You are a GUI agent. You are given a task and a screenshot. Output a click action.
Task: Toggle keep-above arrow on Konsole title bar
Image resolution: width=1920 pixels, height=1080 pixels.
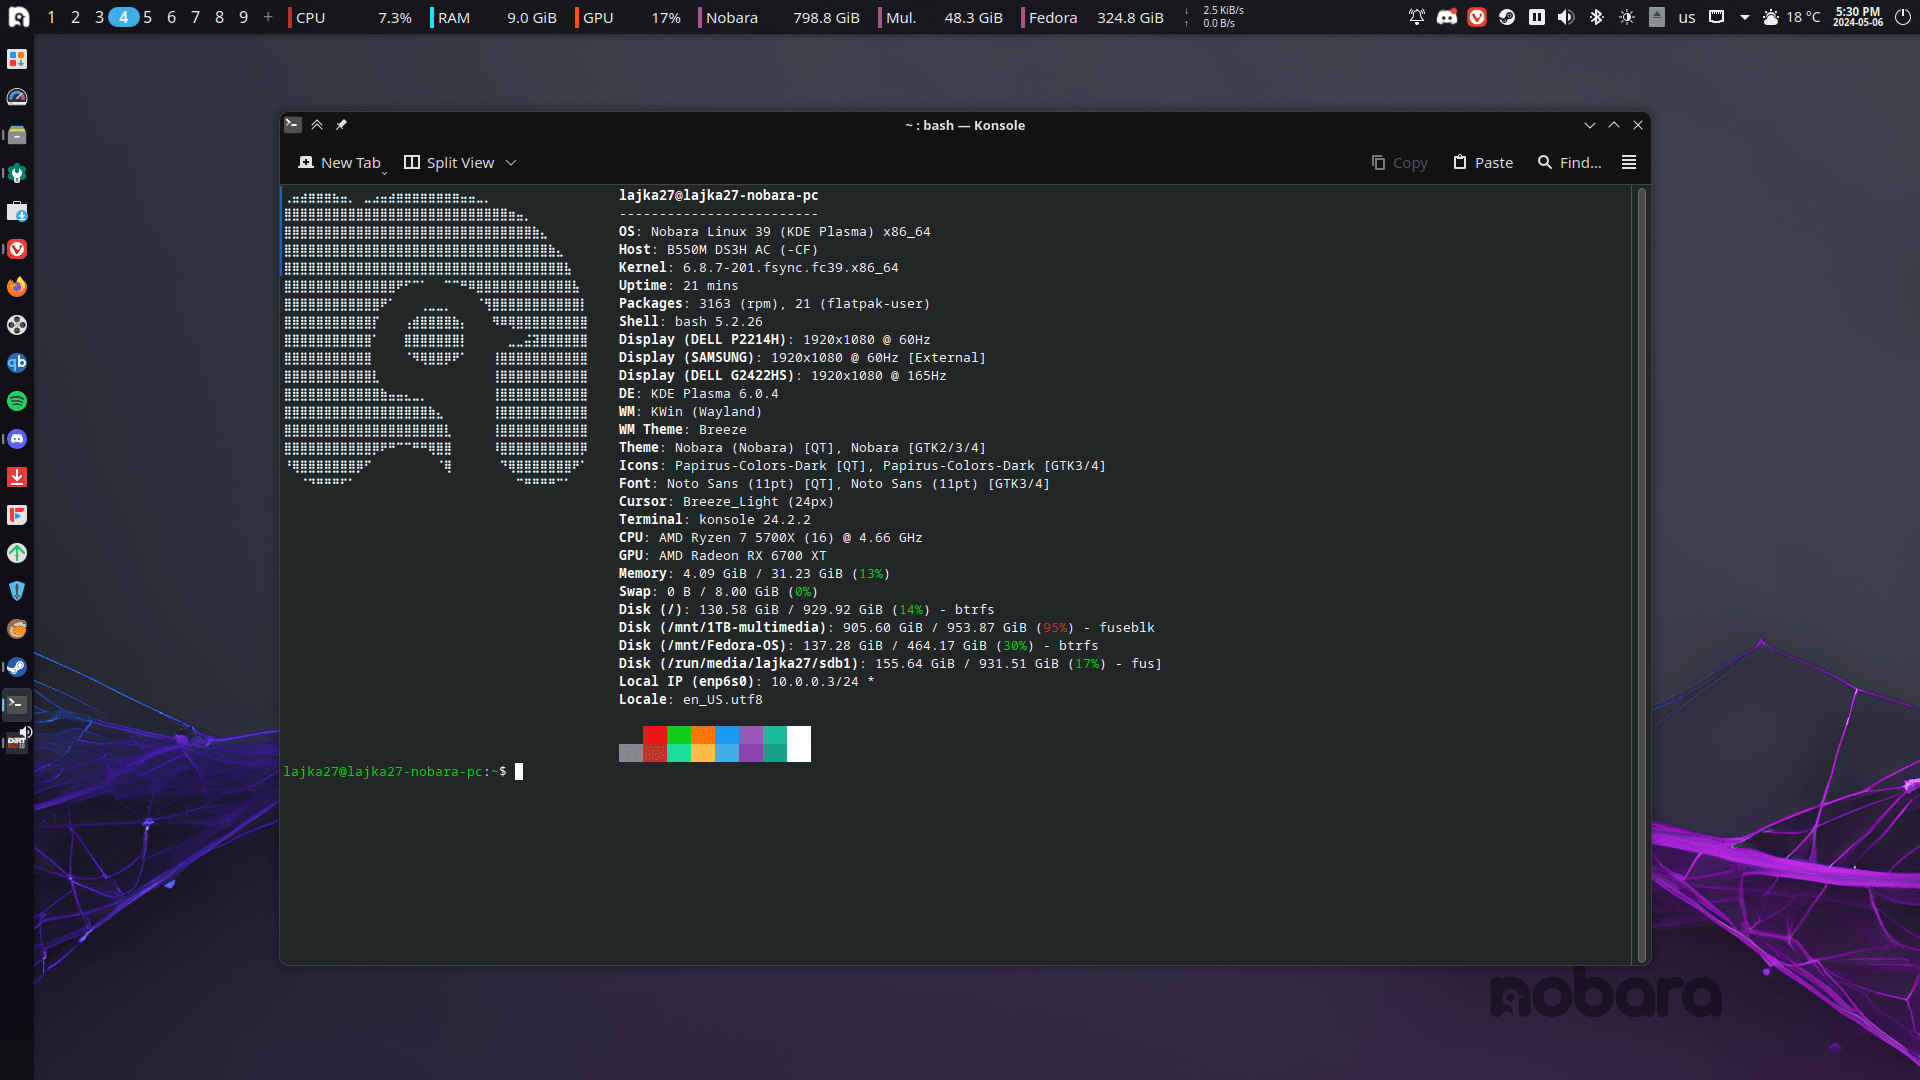tap(317, 125)
